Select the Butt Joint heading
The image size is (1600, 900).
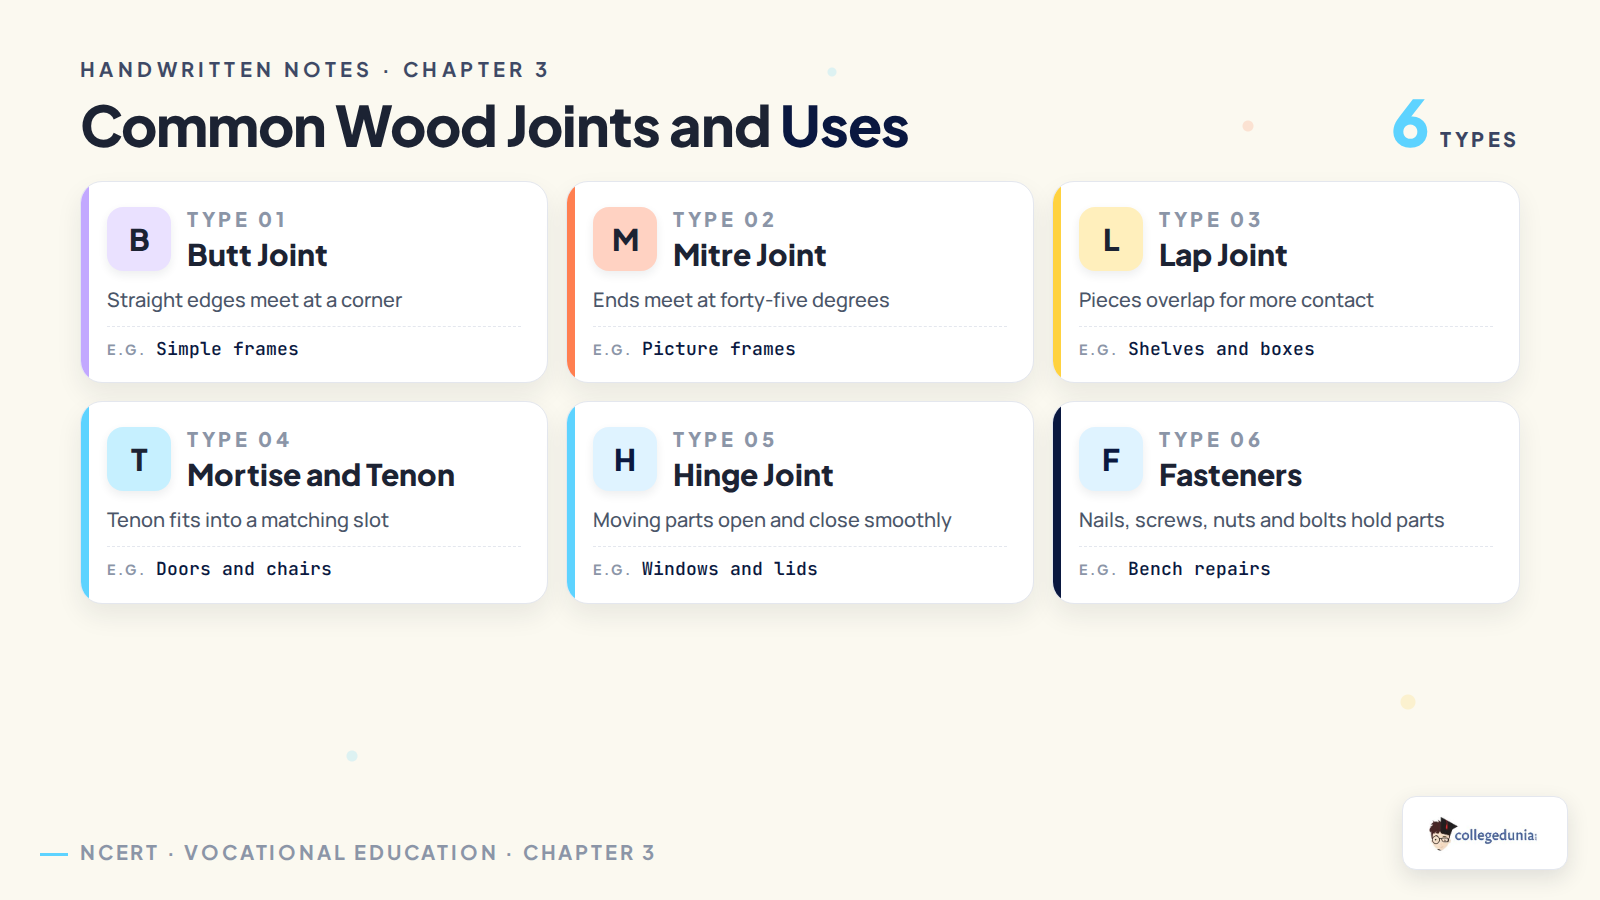(257, 255)
